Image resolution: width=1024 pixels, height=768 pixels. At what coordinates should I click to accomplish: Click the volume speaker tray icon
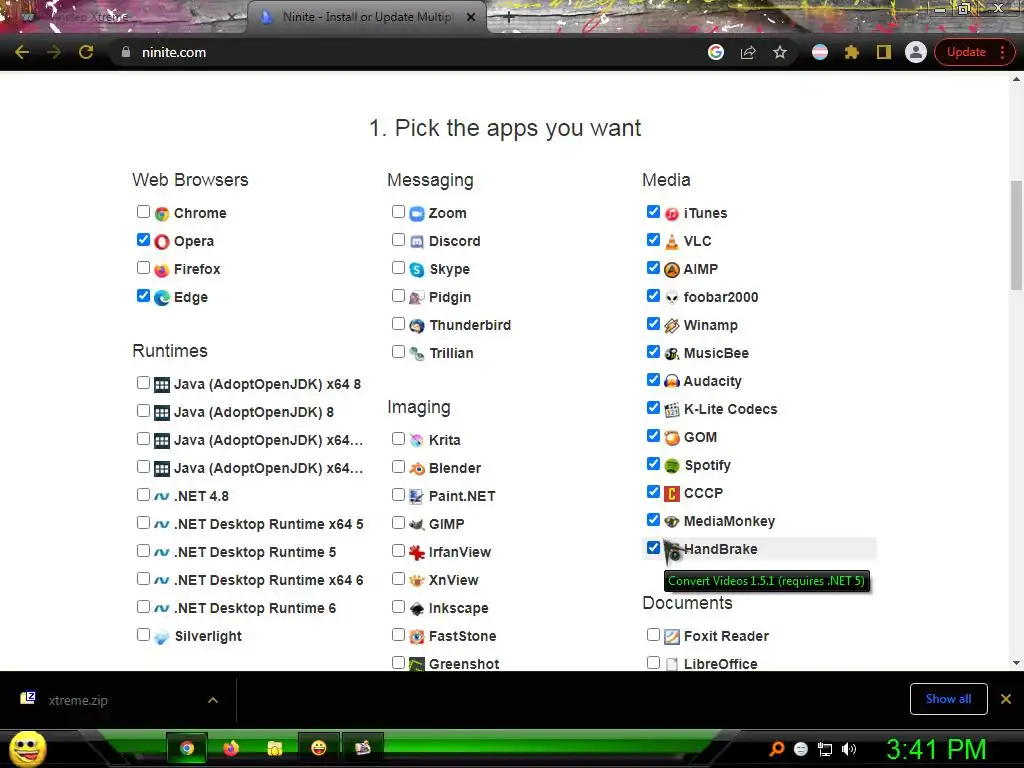point(849,749)
